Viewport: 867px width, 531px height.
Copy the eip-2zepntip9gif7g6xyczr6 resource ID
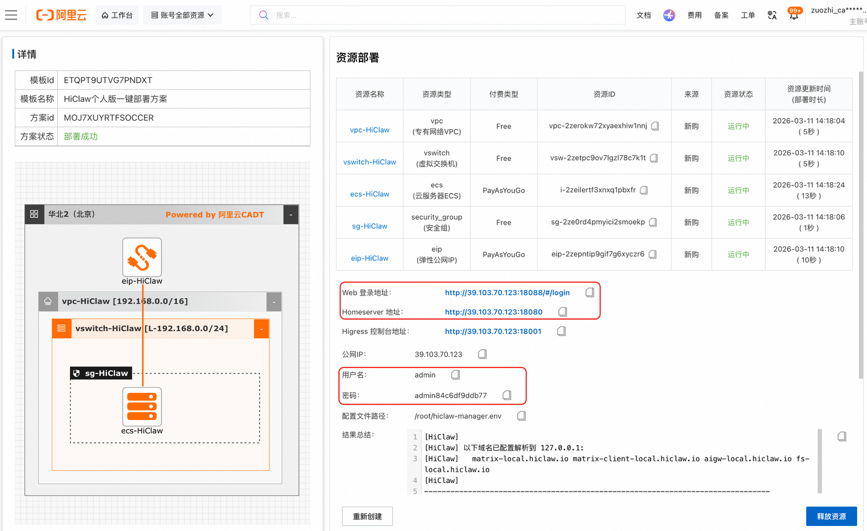tap(652, 254)
